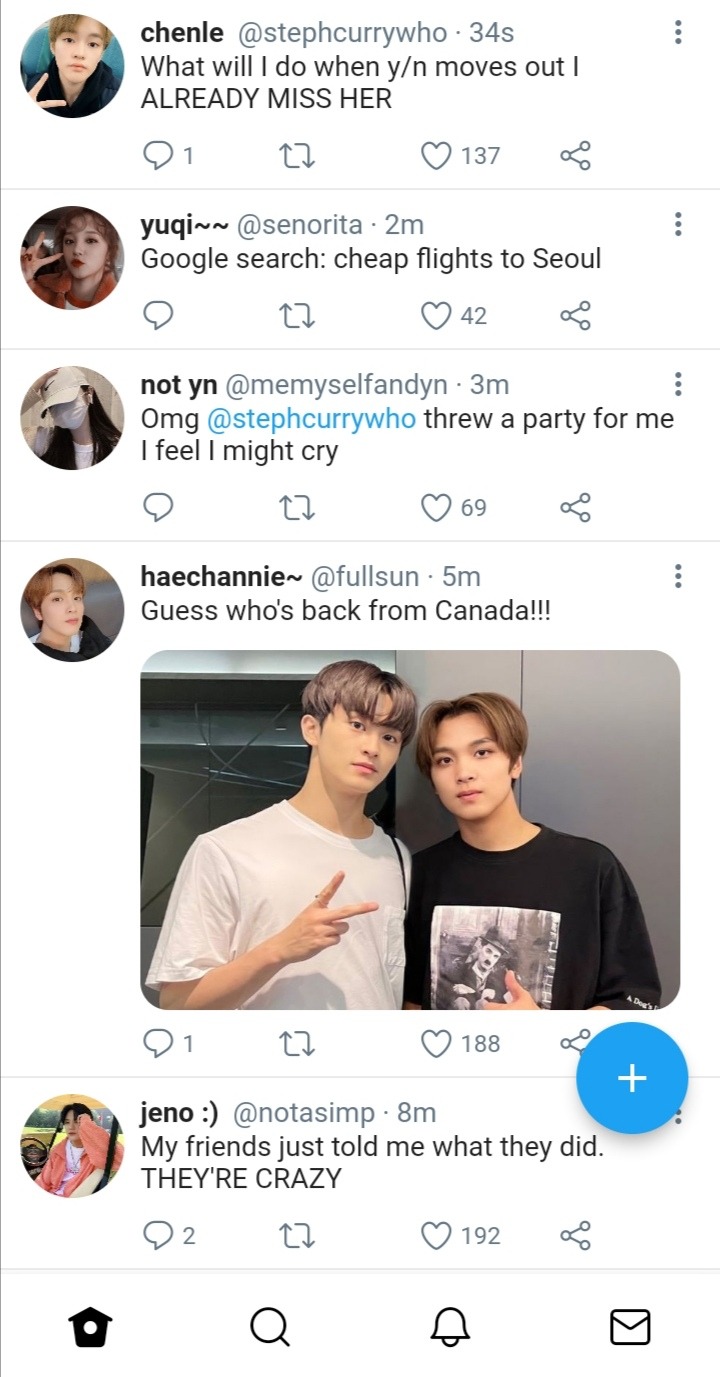
Task: Like chenle's tweet with 137 likes
Action: [x=436, y=155]
